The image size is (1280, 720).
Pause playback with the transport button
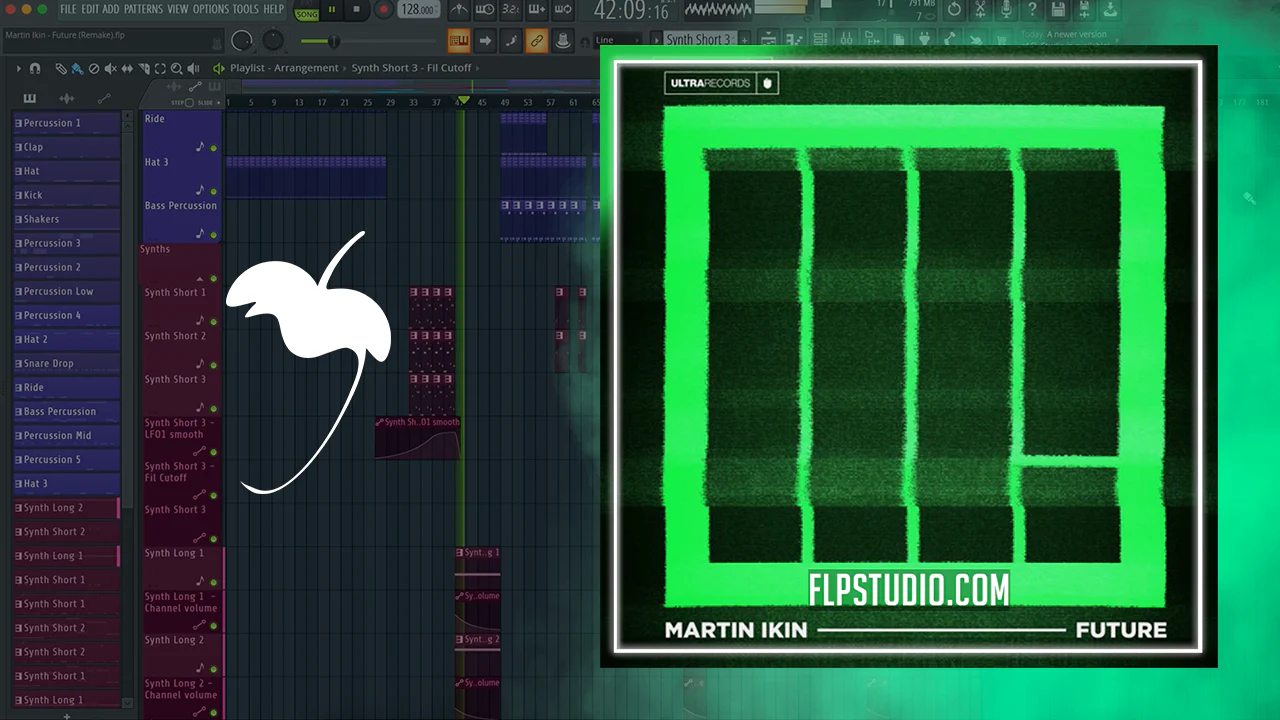332,10
